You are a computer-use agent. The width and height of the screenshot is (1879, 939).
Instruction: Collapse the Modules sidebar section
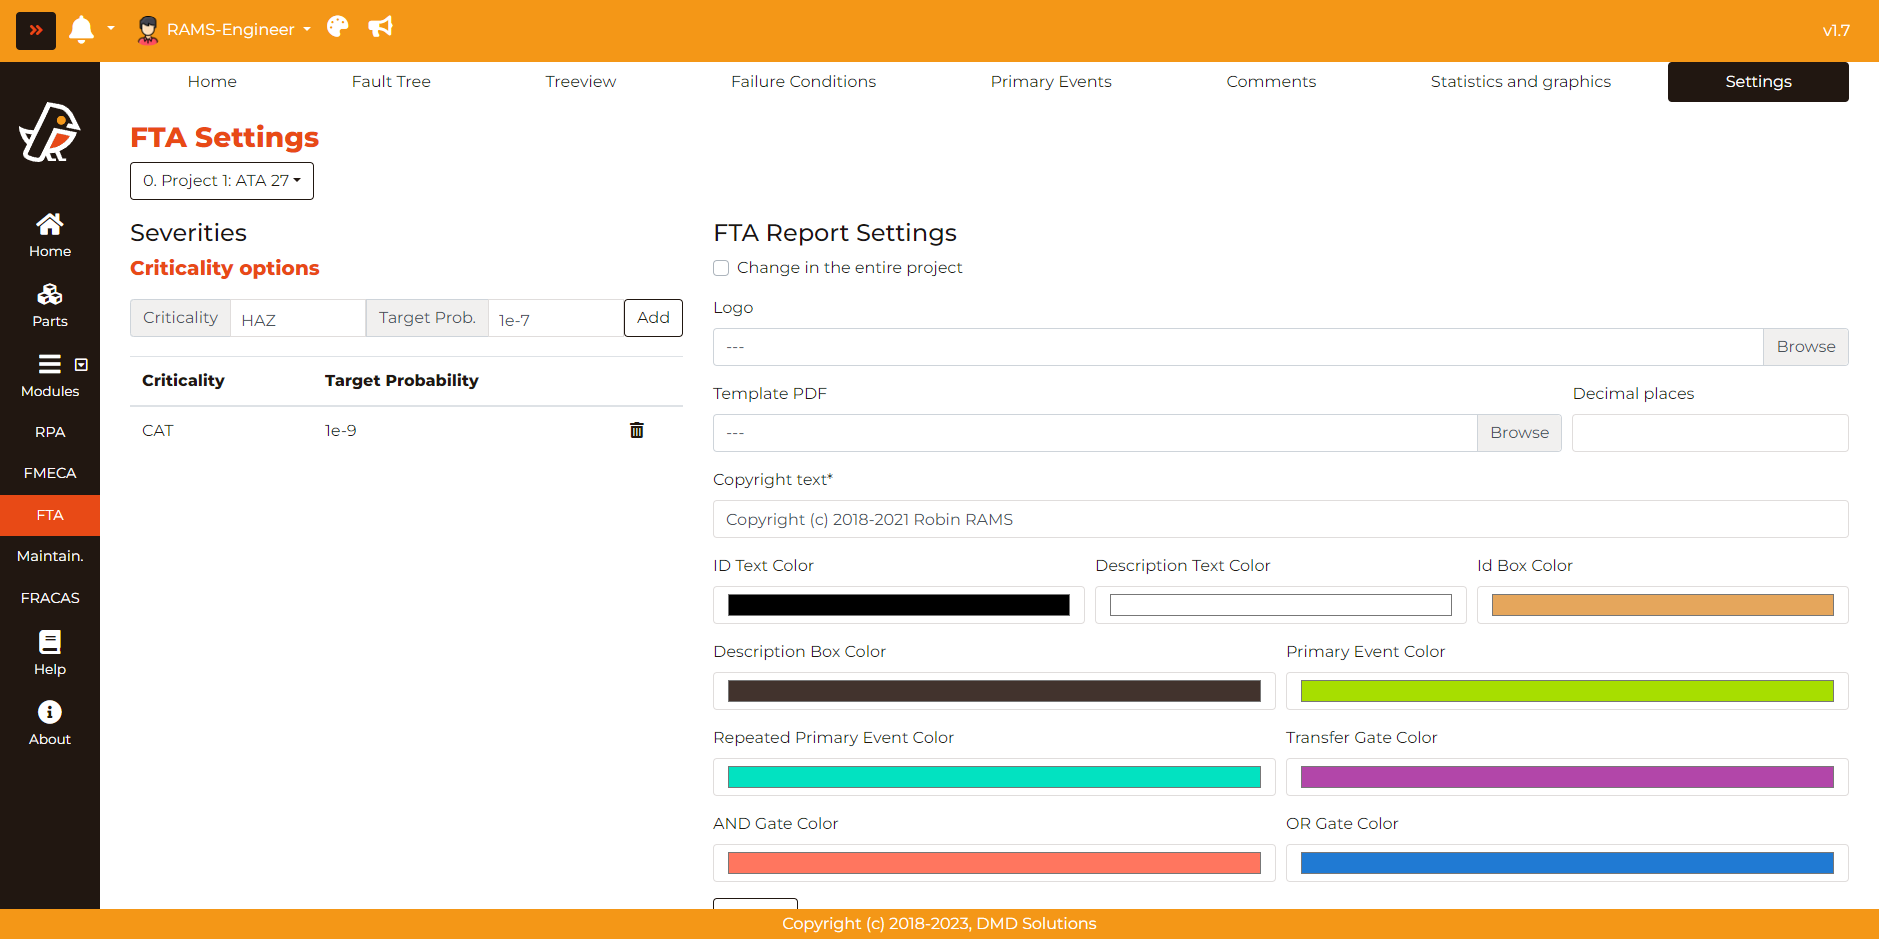pyautogui.click(x=81, y=365)
